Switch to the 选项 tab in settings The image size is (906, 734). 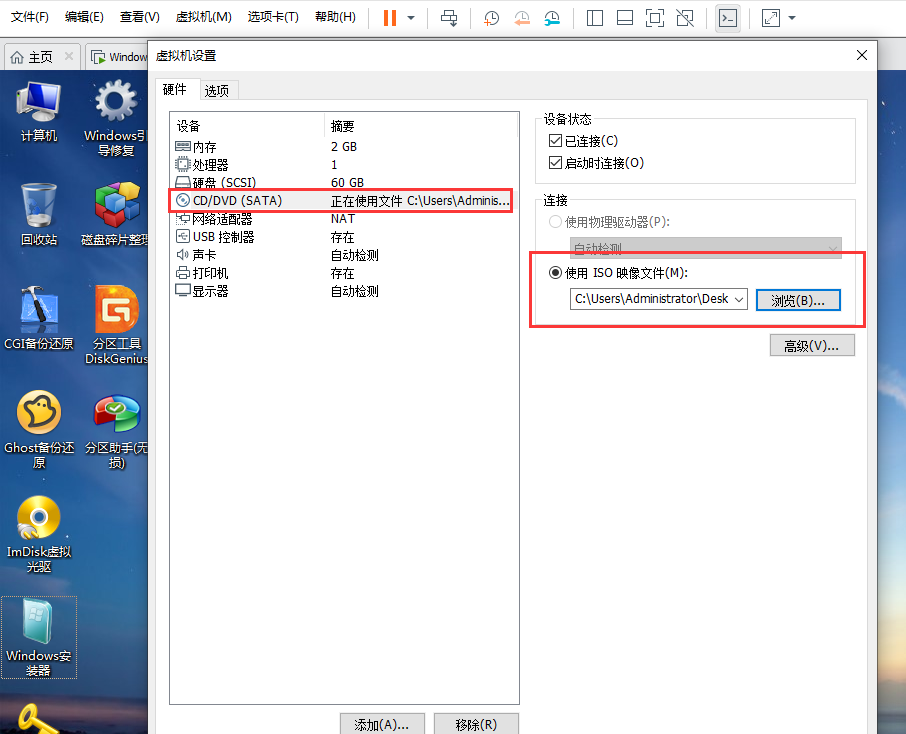point(217,91)
